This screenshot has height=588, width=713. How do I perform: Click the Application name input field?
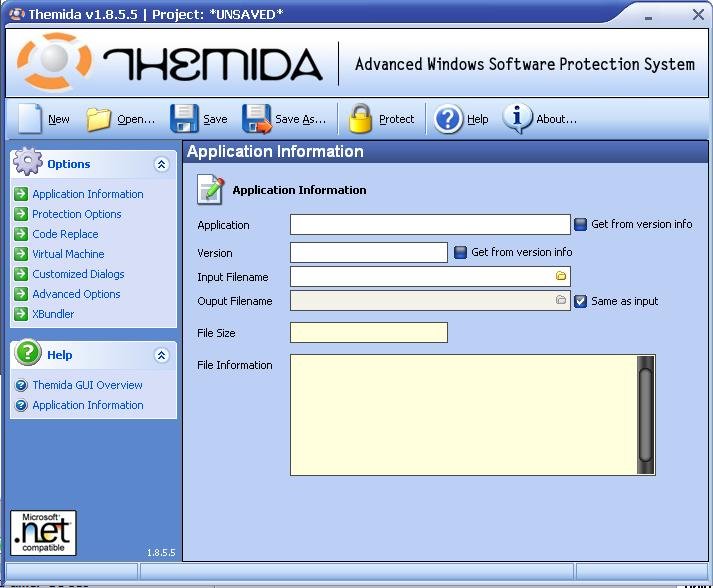(430, 225)
